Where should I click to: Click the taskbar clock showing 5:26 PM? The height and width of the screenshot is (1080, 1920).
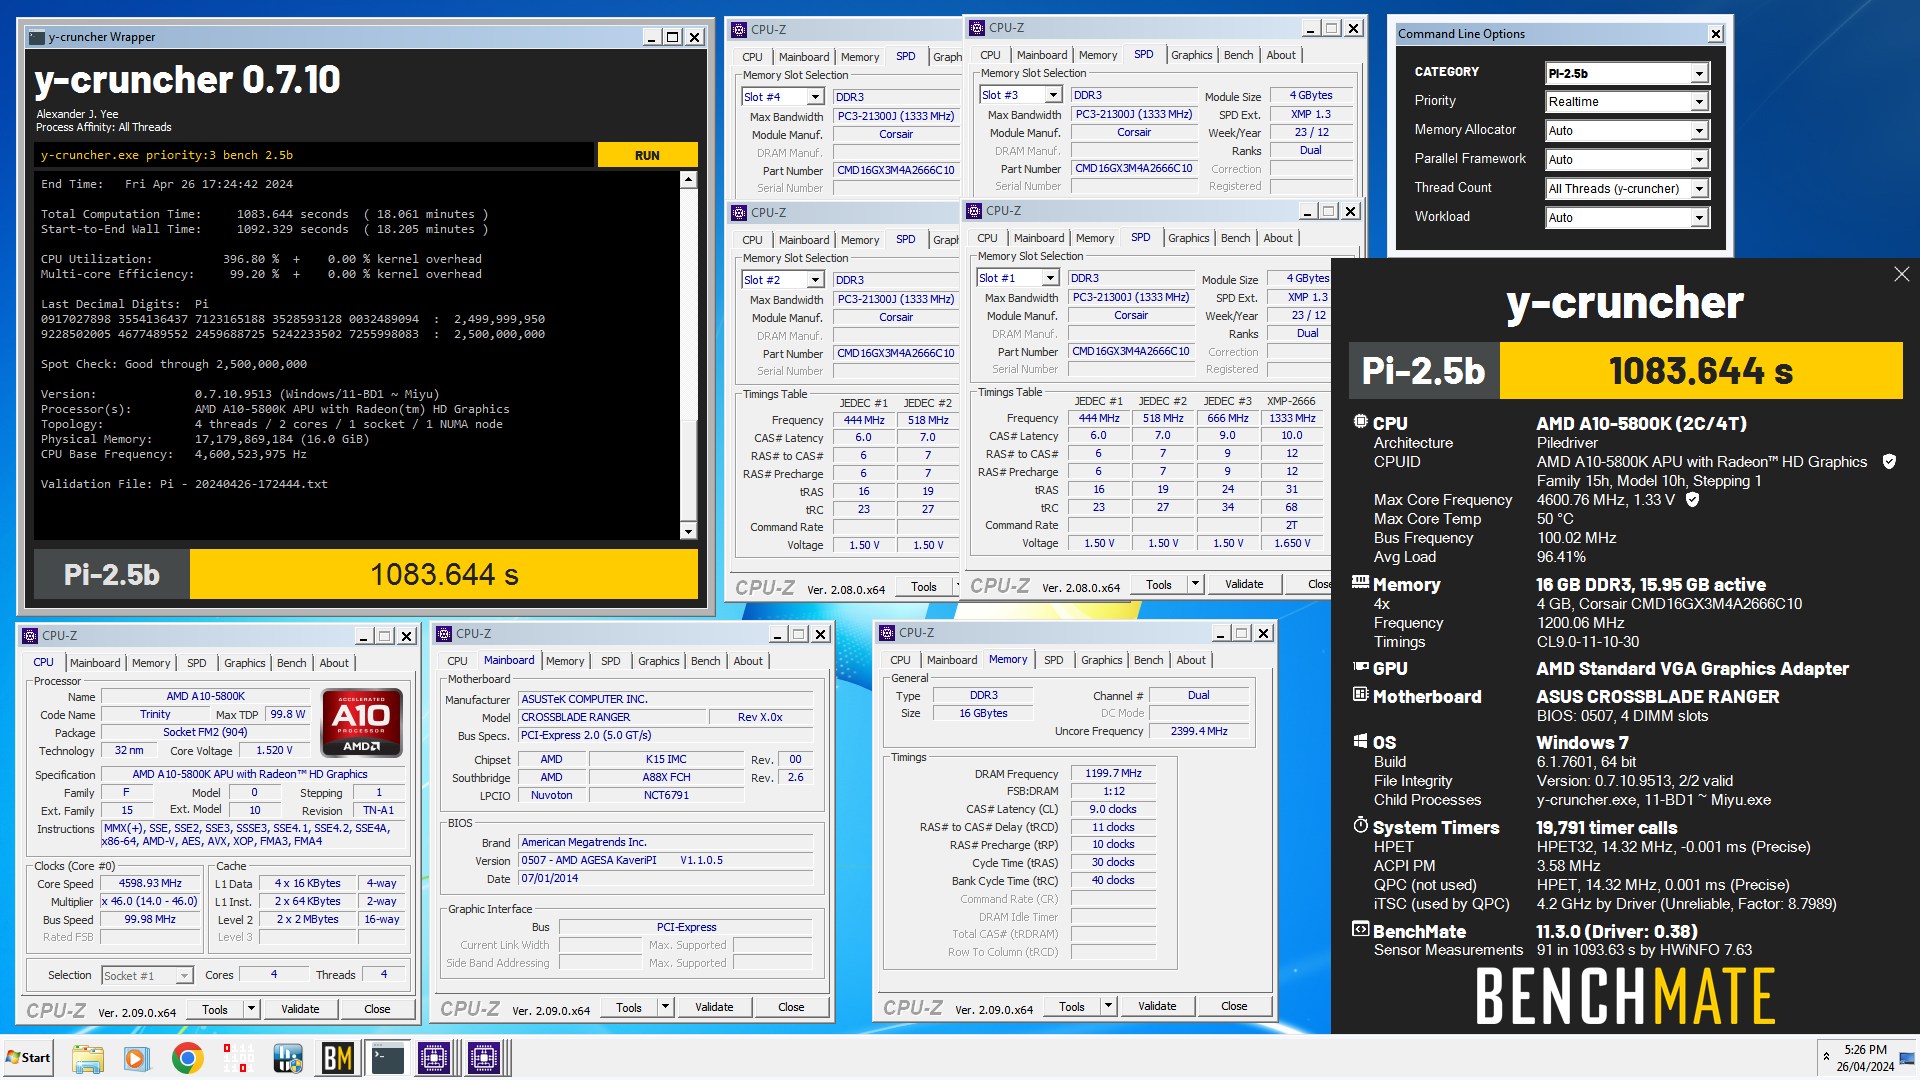point(1865,1057)
